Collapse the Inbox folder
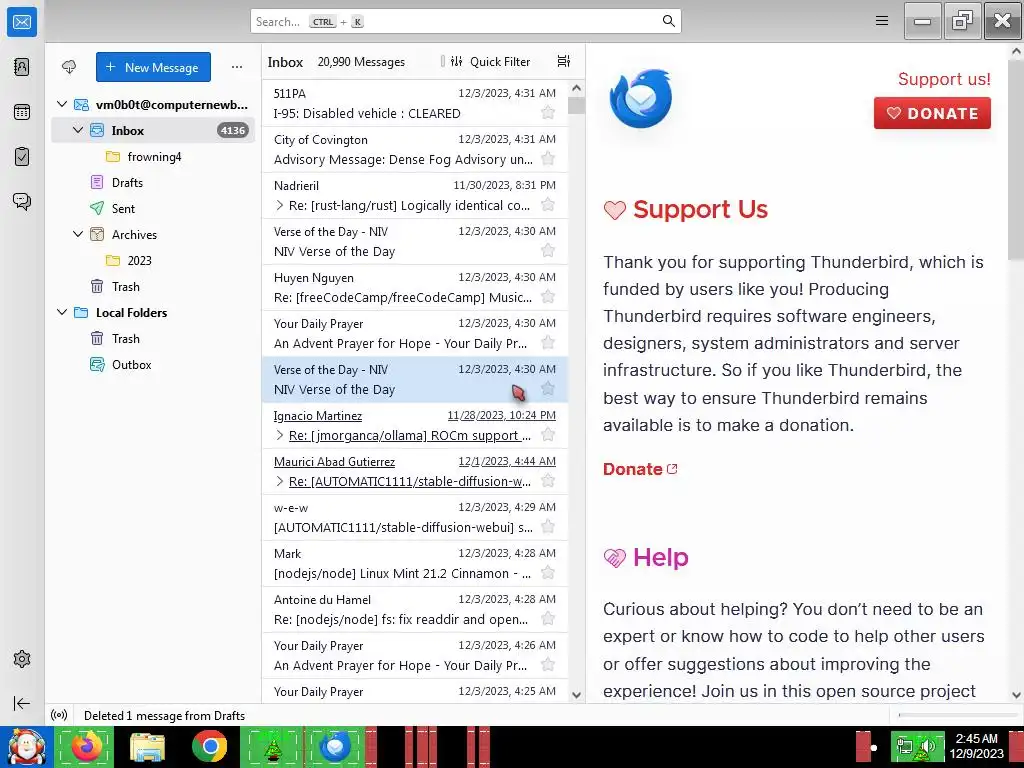 [x=78, y=130]
